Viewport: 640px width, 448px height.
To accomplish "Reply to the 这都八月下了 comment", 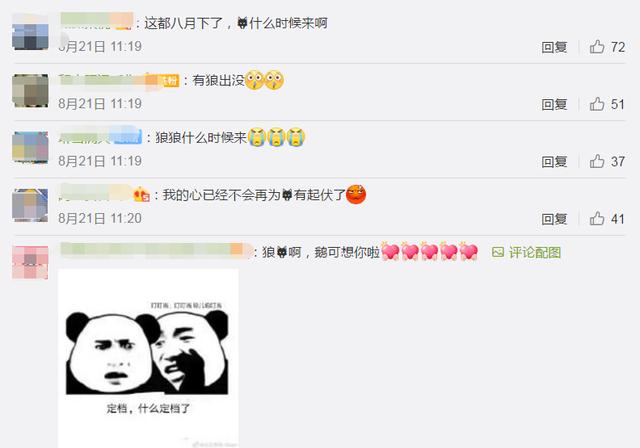I will pos(554,47).
